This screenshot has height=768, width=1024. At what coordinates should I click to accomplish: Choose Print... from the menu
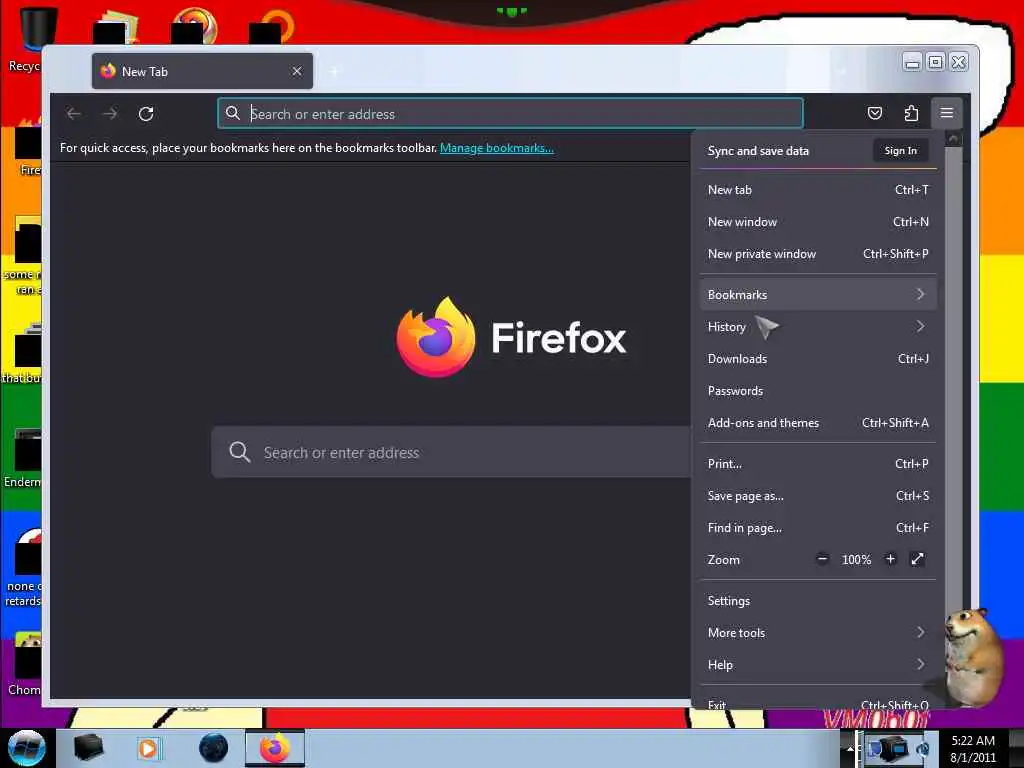818,464
